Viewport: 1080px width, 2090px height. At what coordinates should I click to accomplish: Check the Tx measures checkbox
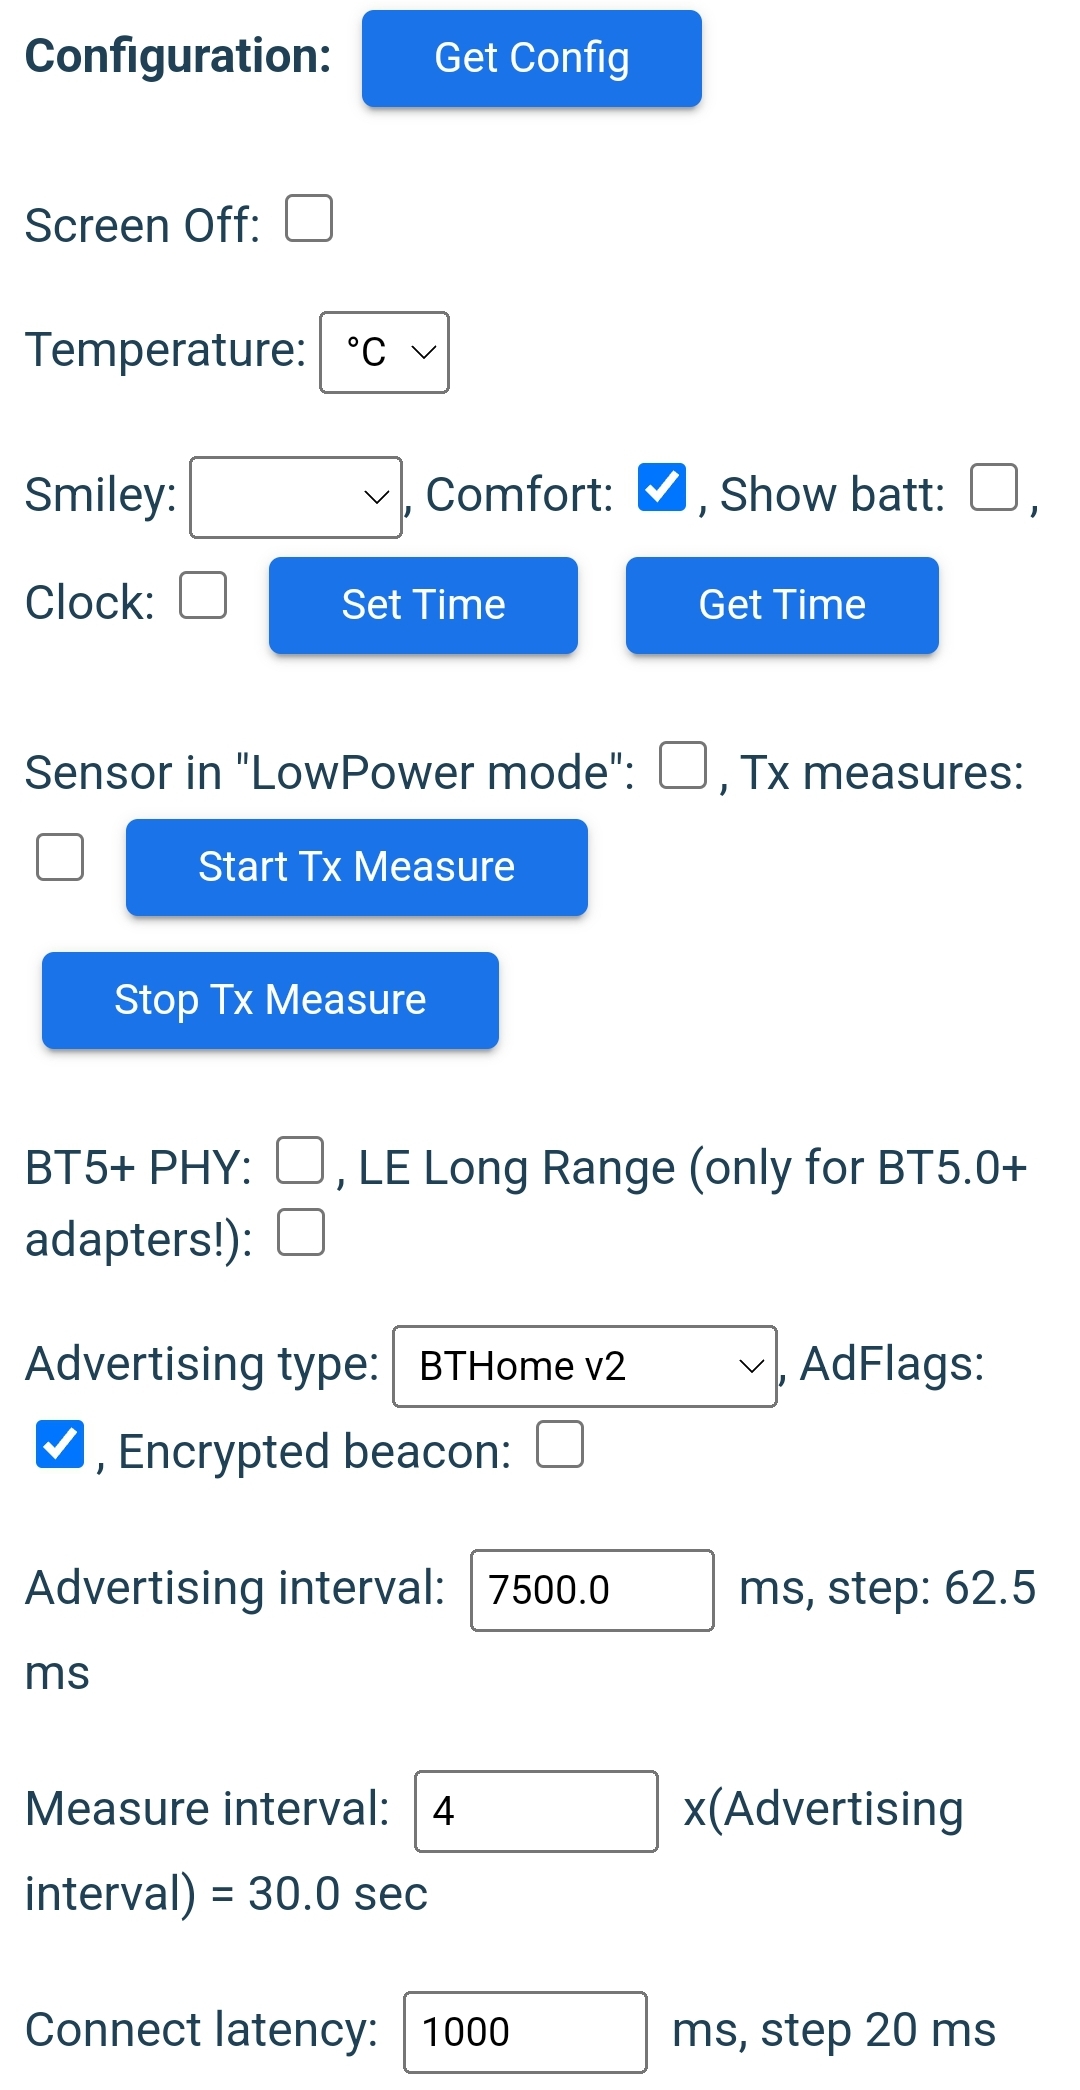60,858
